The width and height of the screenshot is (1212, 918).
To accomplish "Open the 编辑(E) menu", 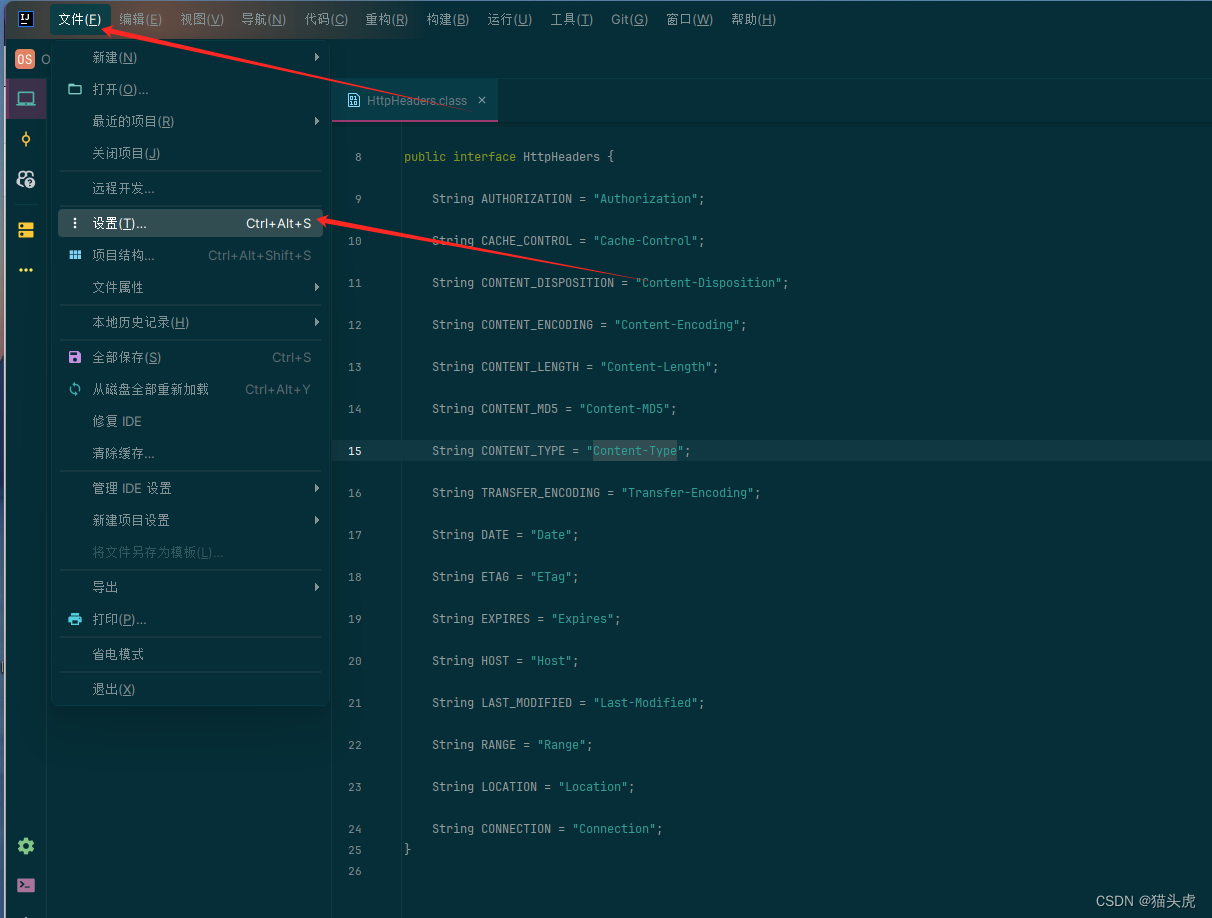I will coord(140,19).
